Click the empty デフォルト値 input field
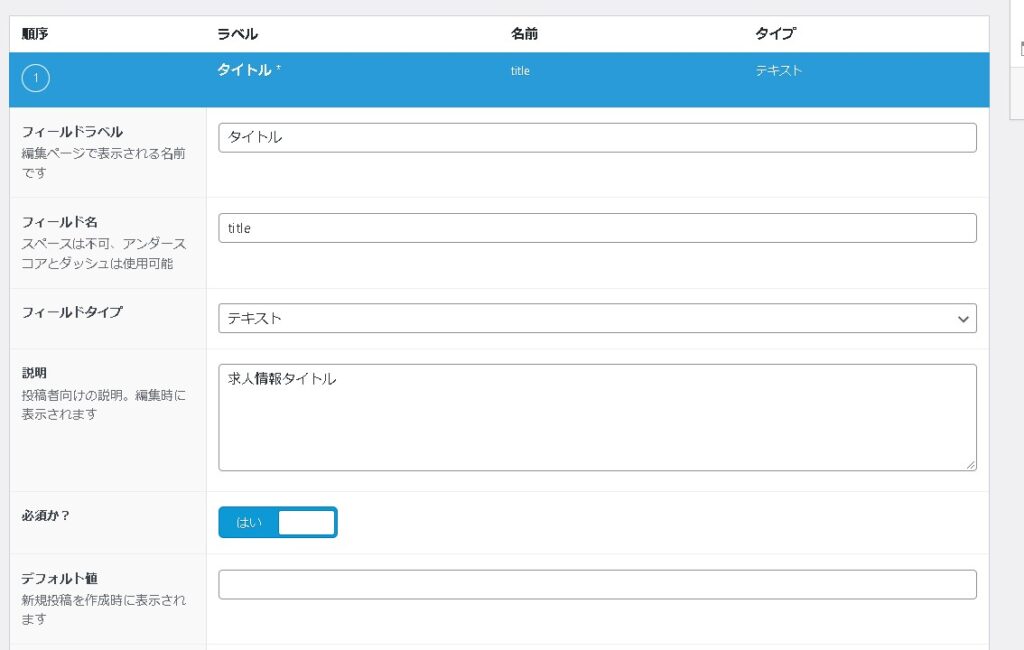The width and height of the screenshot is (1024, 650). (x=597, y=585)
